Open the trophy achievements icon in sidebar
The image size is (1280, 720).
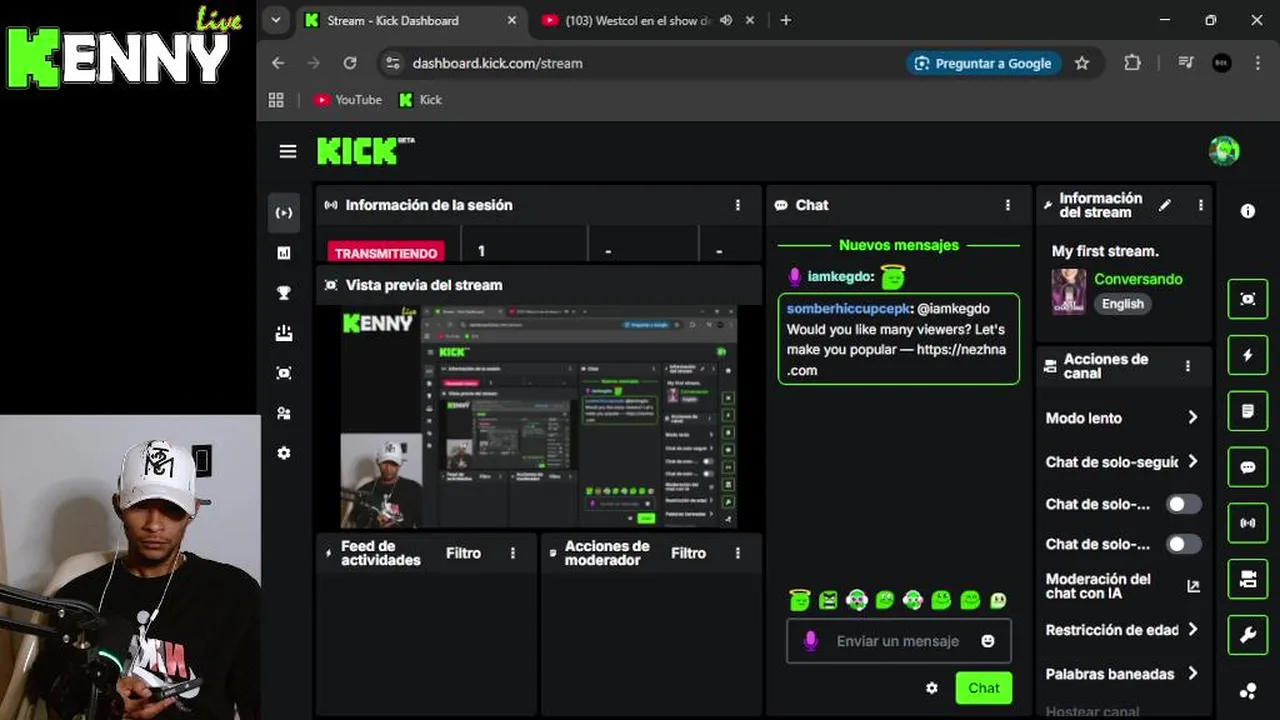284,293
